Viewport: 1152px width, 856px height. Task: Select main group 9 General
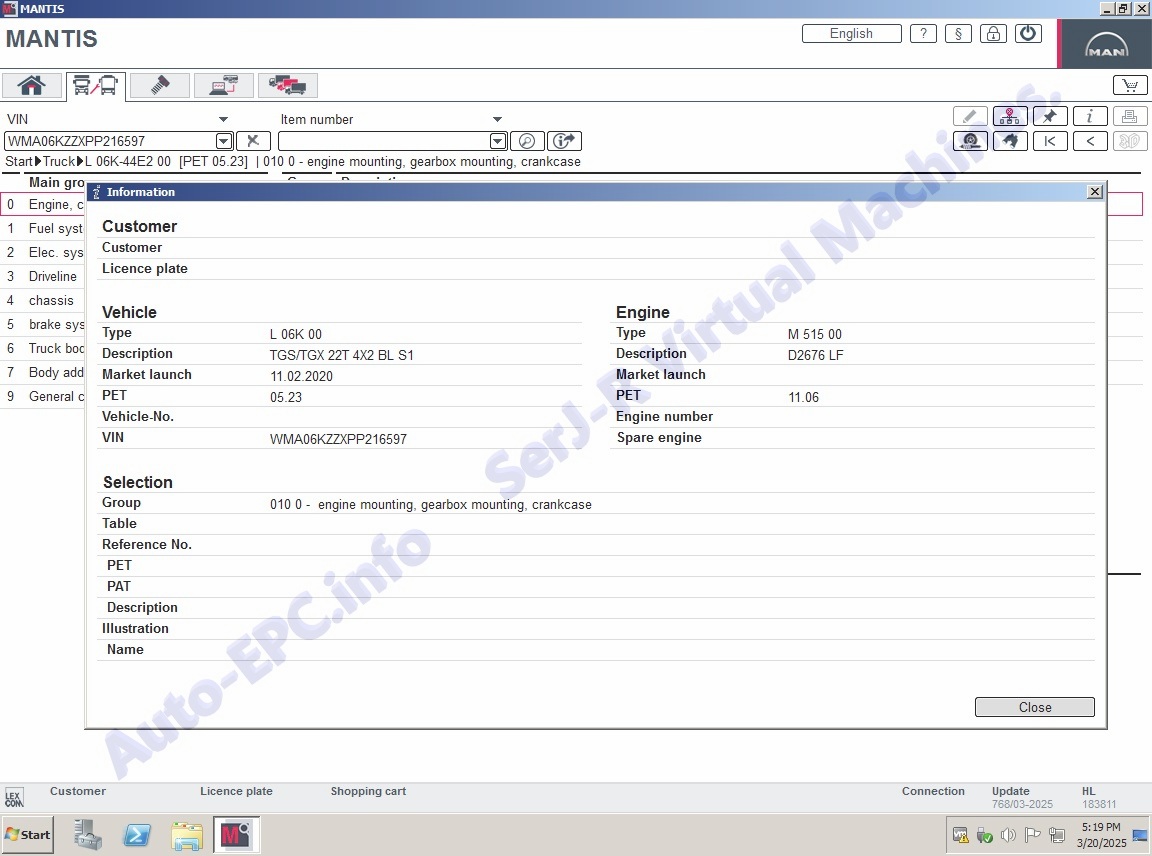click(x=44, y=396)
